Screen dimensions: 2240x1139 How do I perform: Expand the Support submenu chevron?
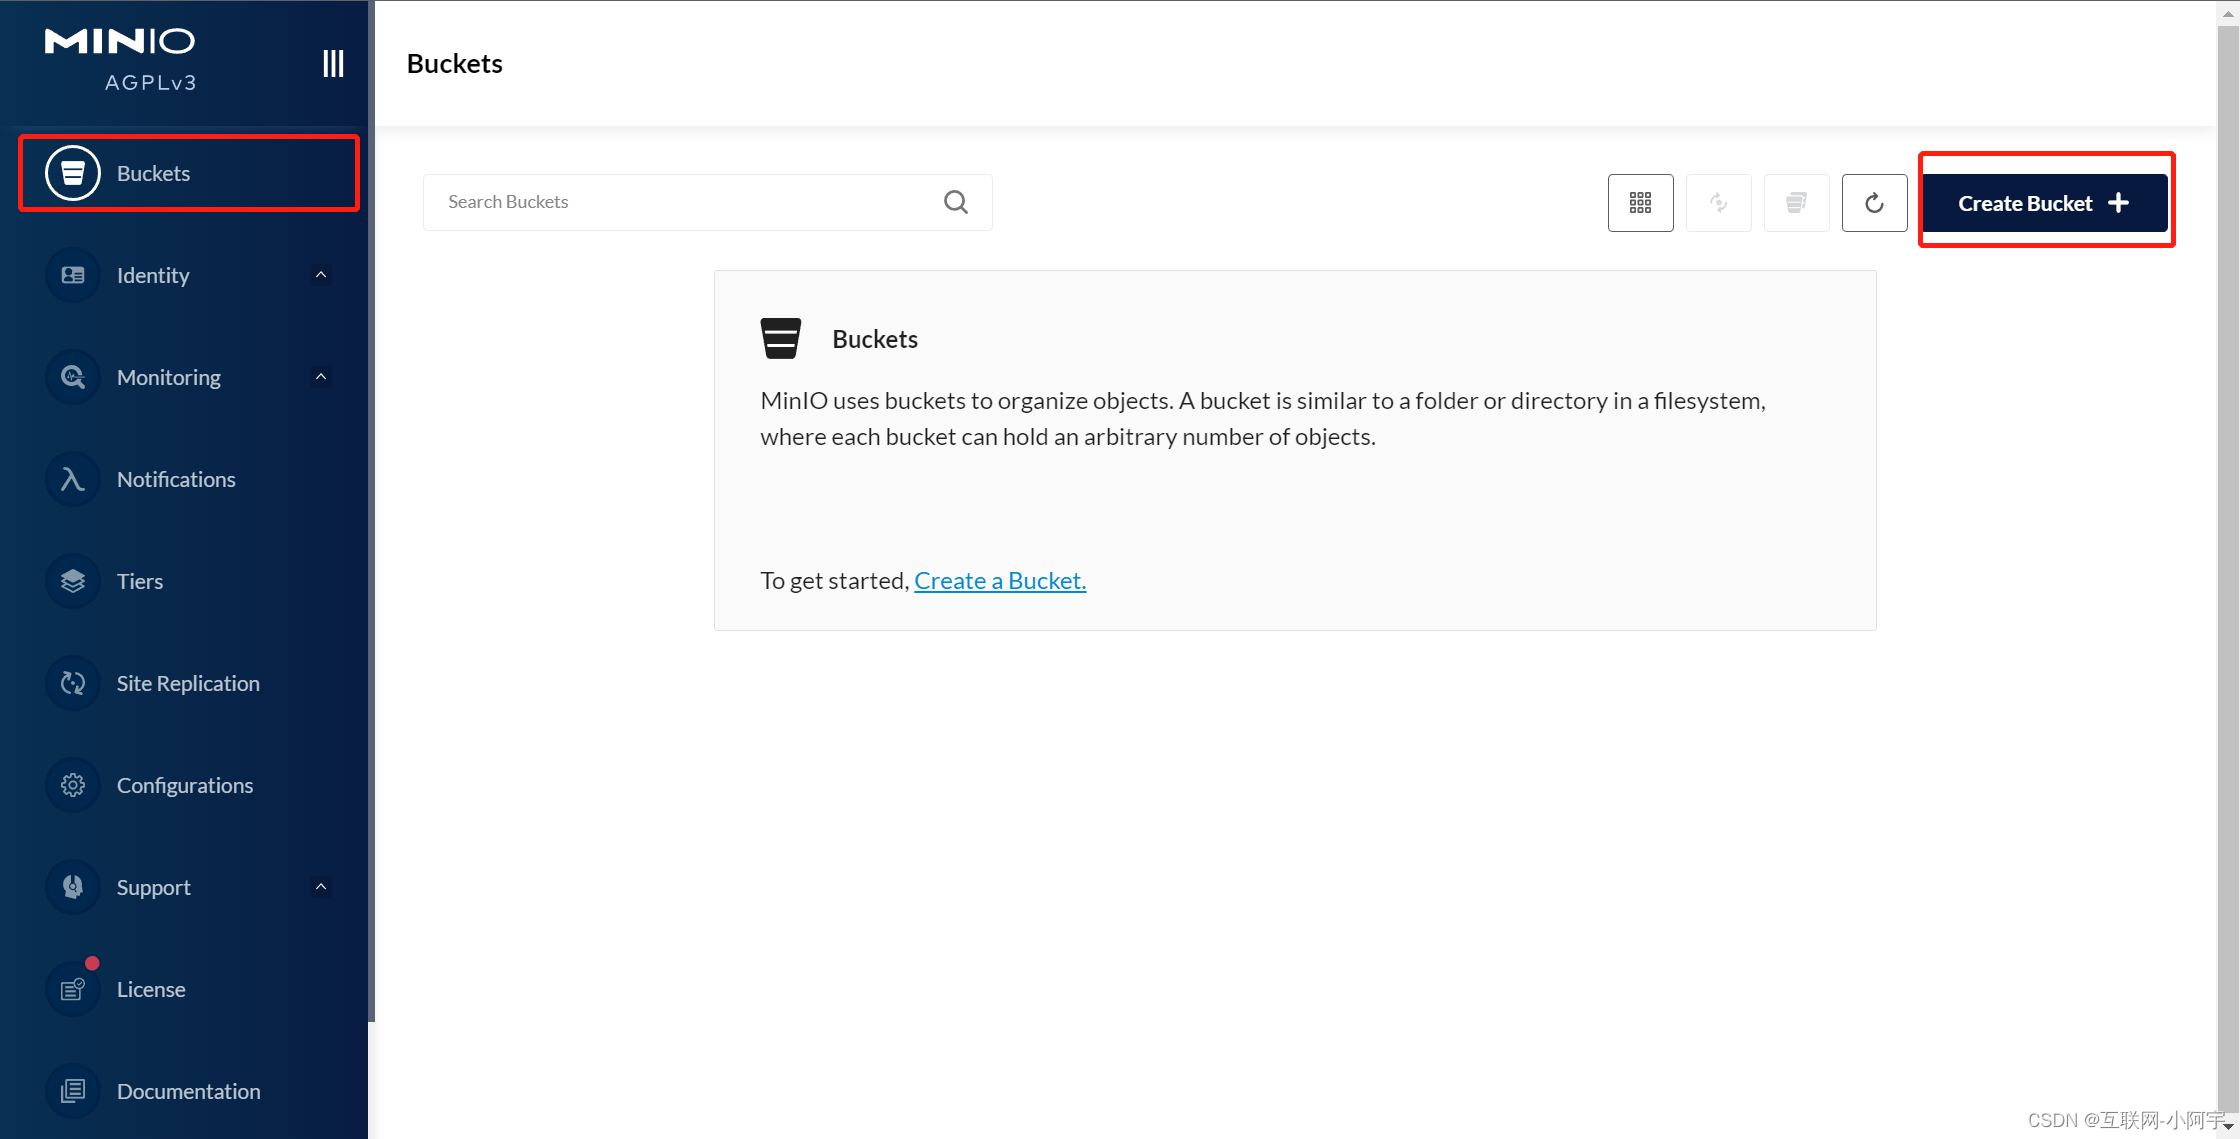[321, 887]
